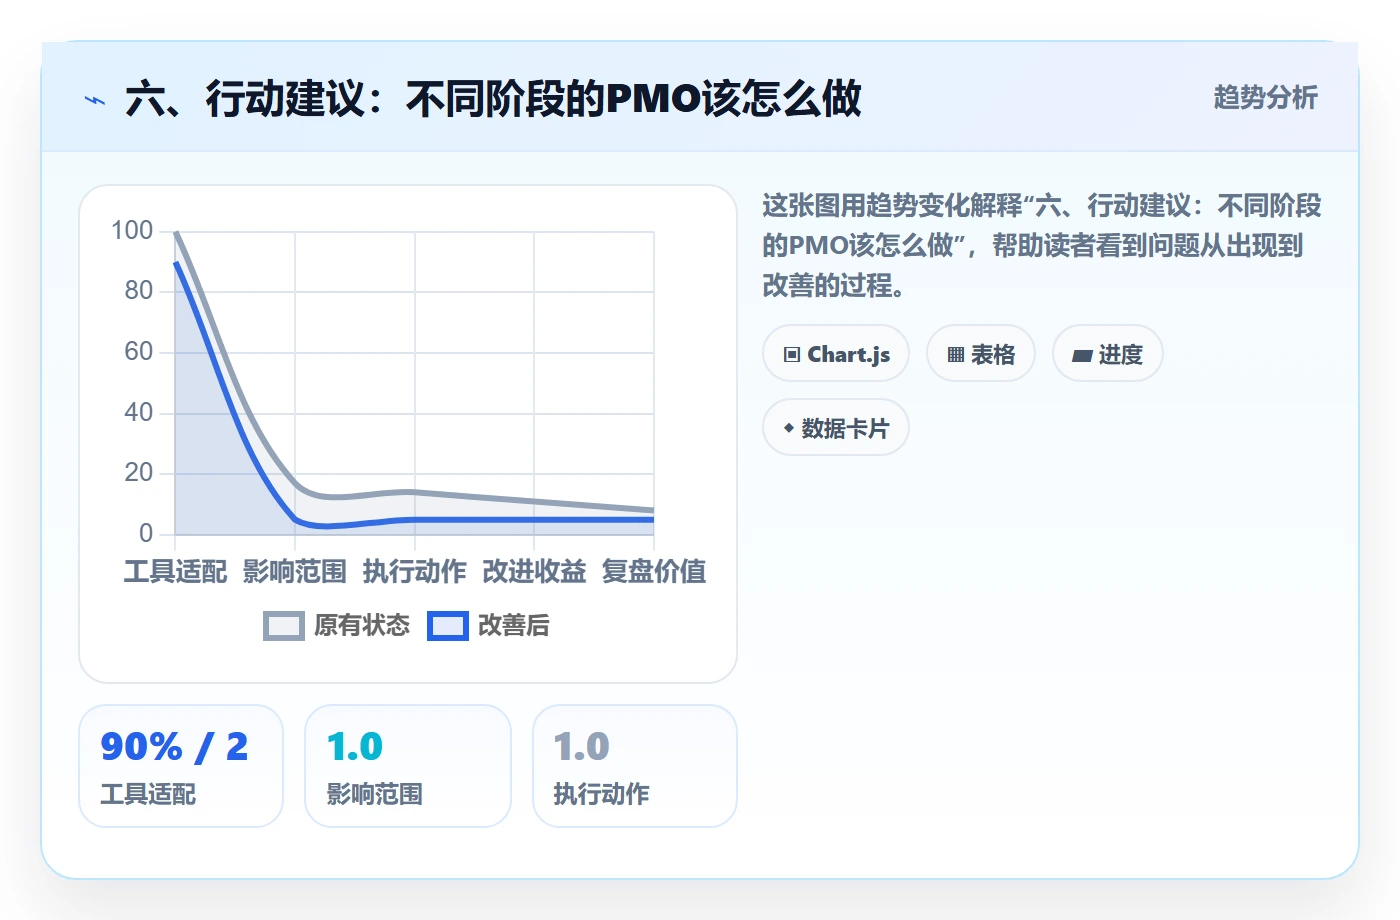Select the 进度 tag
Image resolution: width=1400 pixels, height=920 pixels.
point(1108,354)
